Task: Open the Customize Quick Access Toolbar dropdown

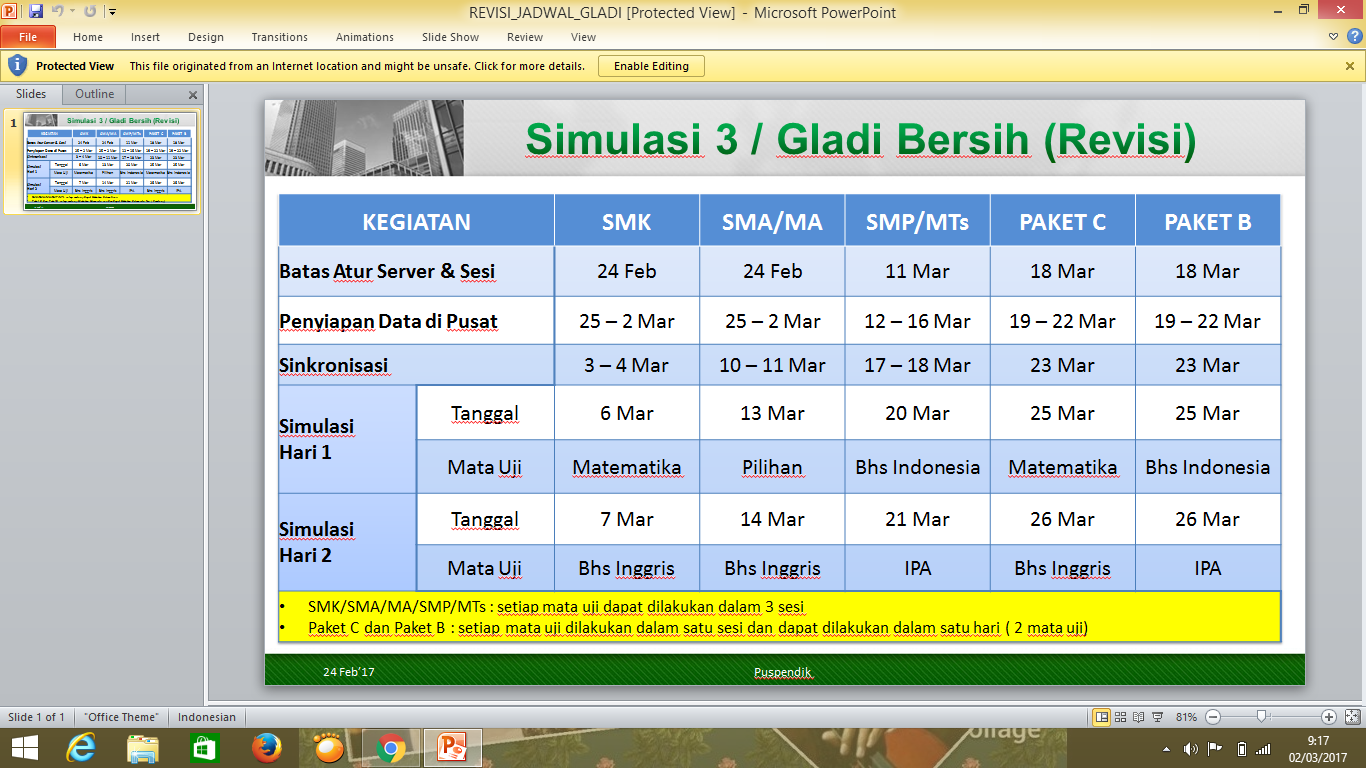Action: [112, 11]
